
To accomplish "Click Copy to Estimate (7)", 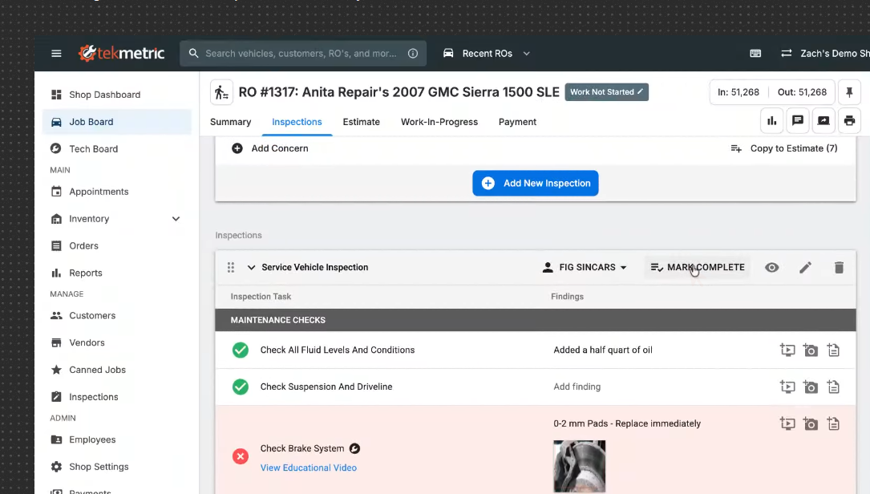I will (784, 148).
